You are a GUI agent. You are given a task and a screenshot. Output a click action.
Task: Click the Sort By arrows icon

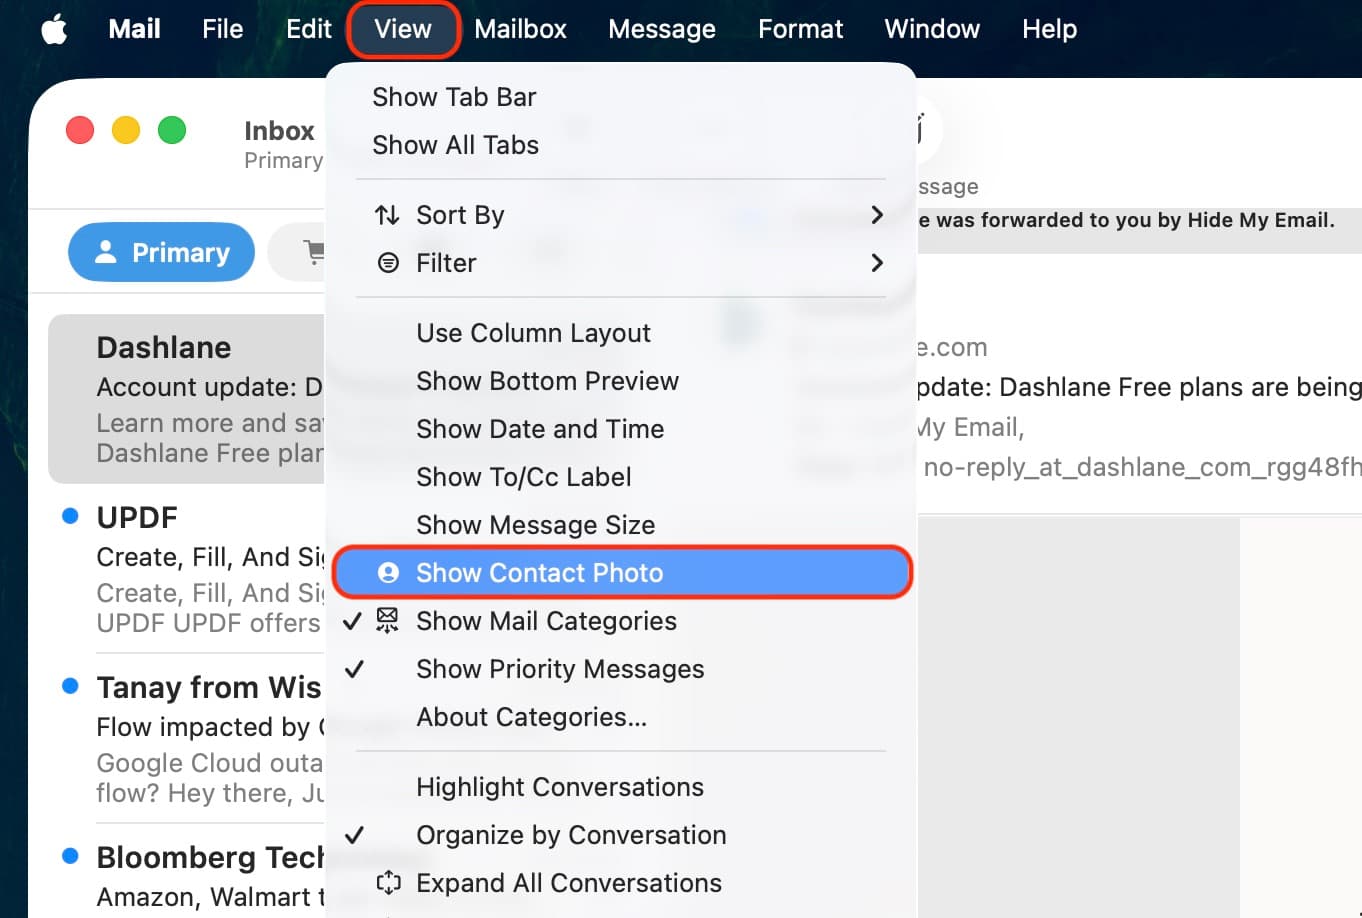coord(387,215)
